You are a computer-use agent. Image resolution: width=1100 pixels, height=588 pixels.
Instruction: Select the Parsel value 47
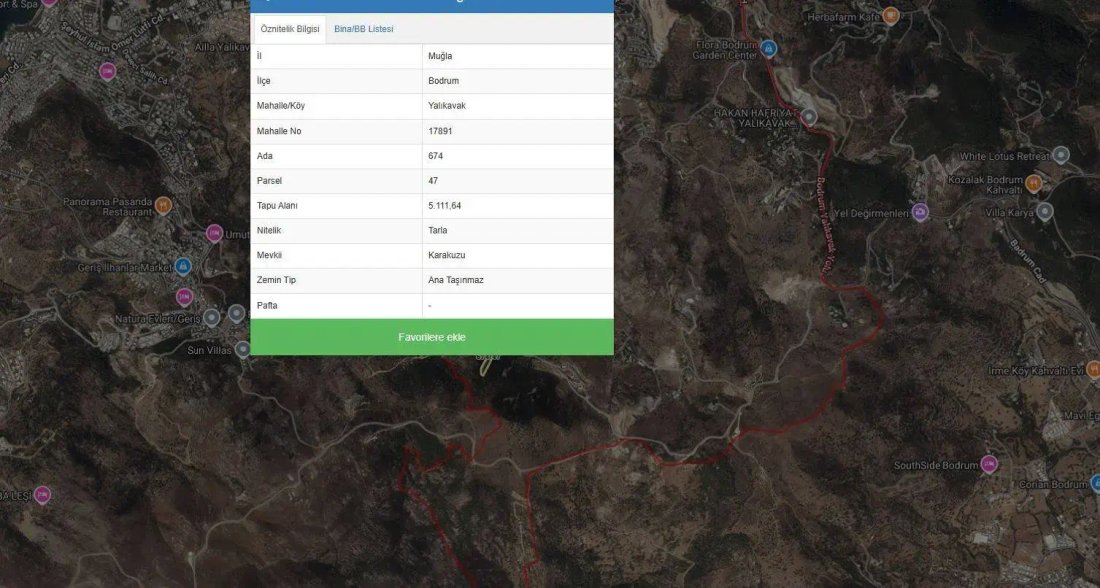[433, 181]
